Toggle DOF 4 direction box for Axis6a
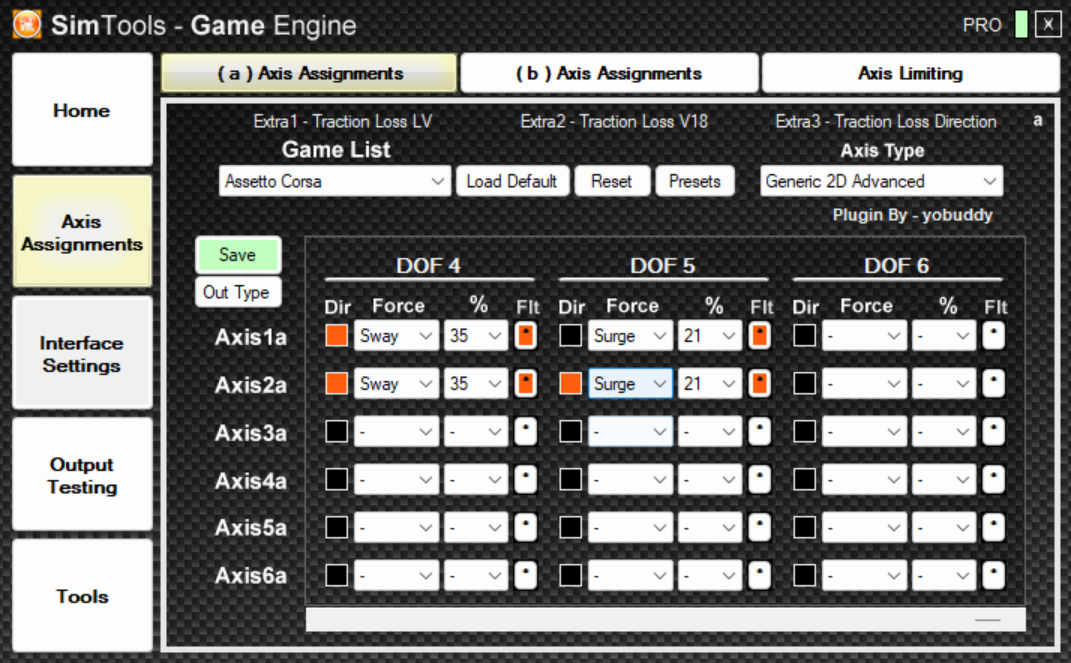Image resolution: width=1071 pixels, height=663 pixels. [337, 576]
